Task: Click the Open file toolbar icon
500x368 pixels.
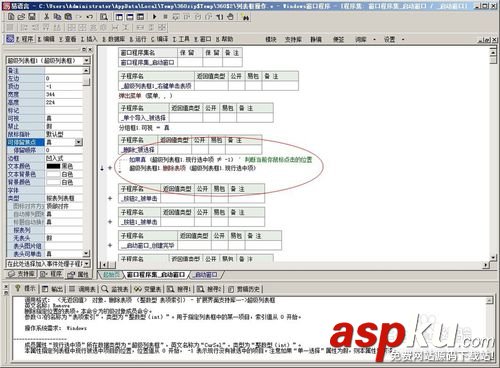Action: pos(21,16)
